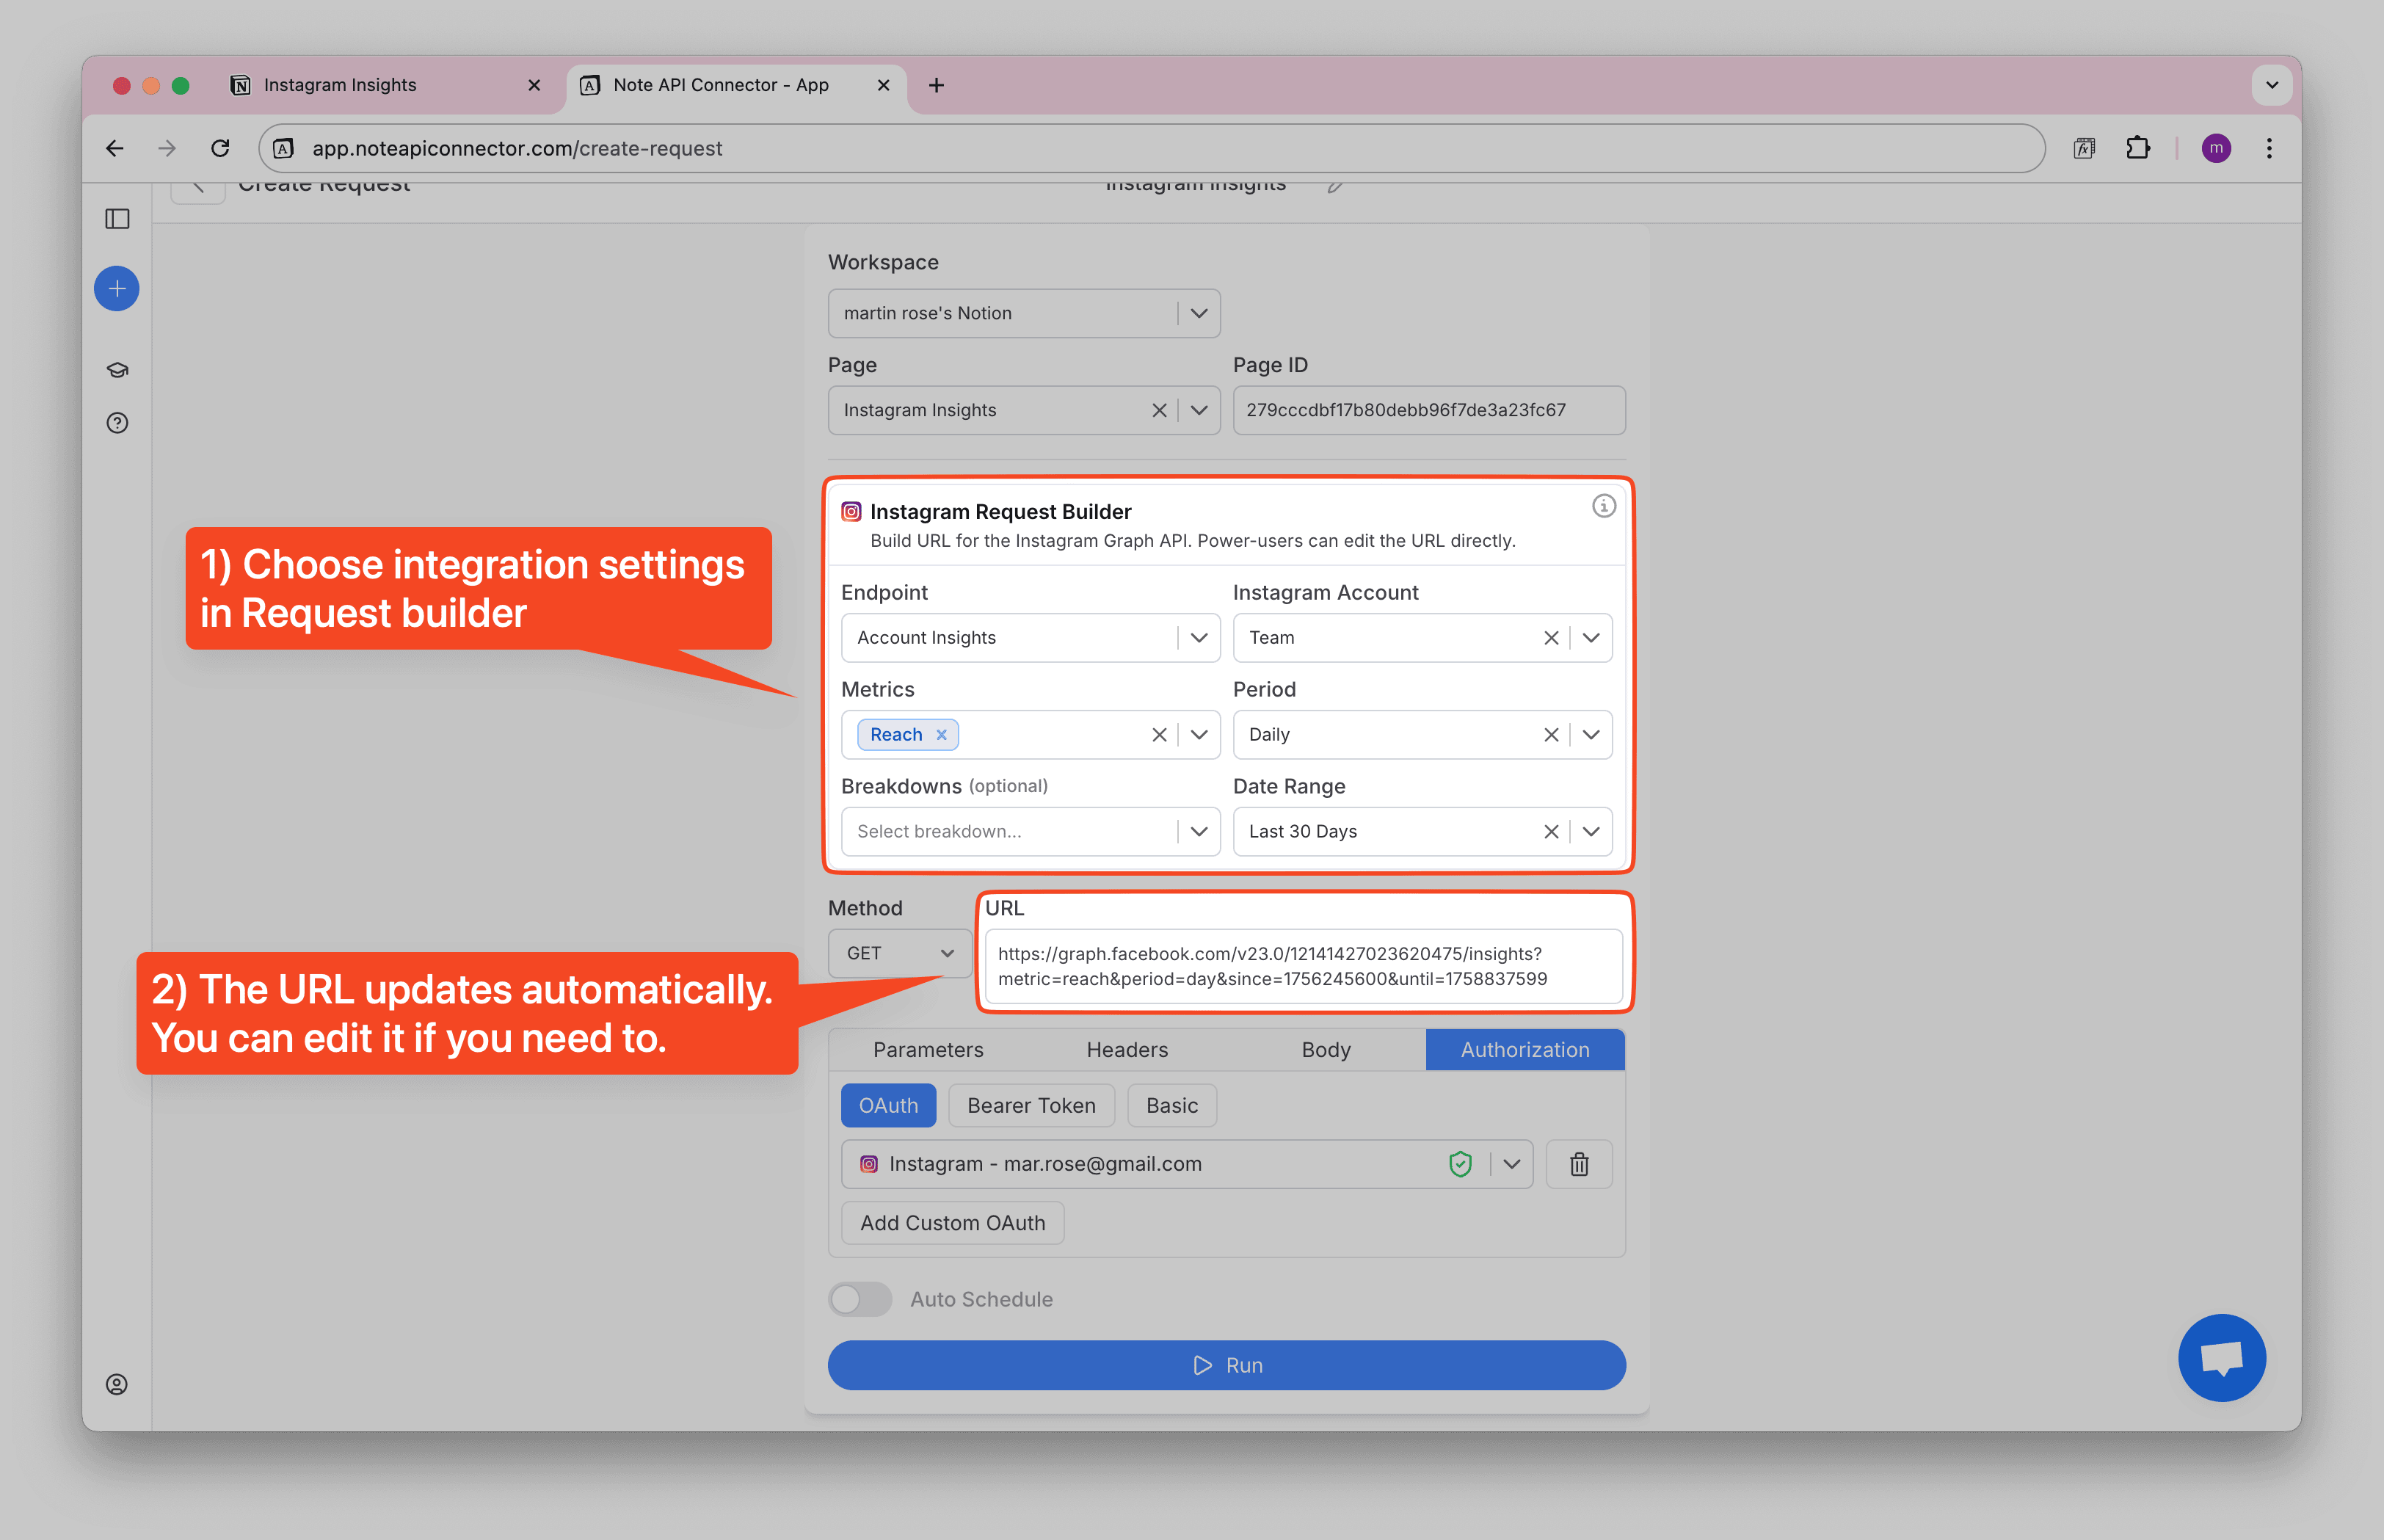This screenshot has width=2384, height=1540.
Task: Expand browser tab search chevron
Action: coord(2272,85)
